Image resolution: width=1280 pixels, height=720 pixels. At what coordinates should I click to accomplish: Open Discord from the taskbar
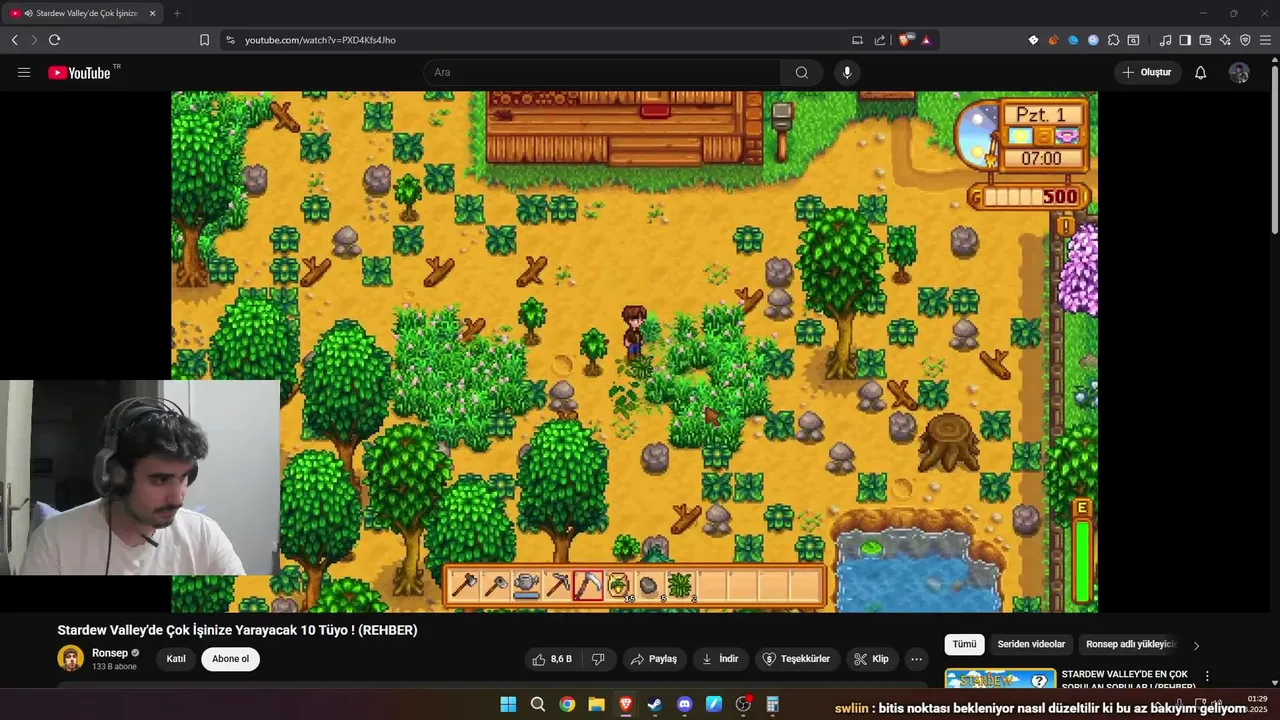(684, 704)
